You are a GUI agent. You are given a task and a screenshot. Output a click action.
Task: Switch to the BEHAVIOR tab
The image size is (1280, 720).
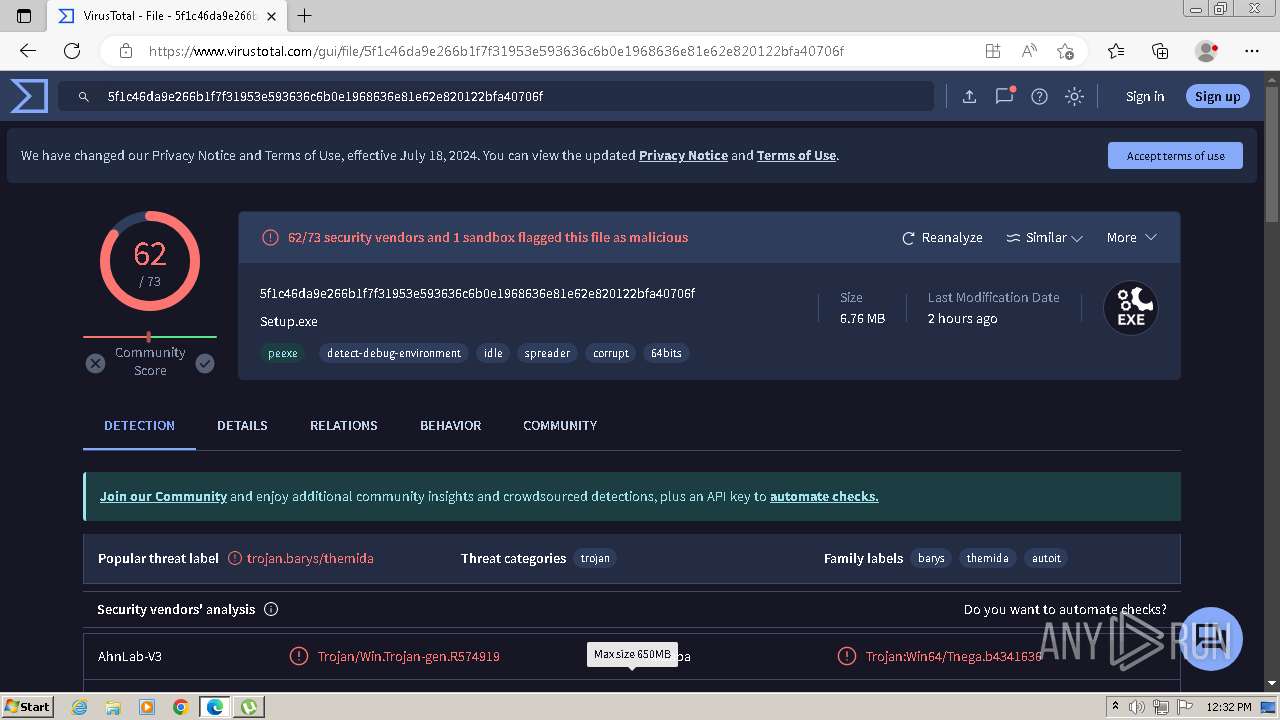(450, 425)
